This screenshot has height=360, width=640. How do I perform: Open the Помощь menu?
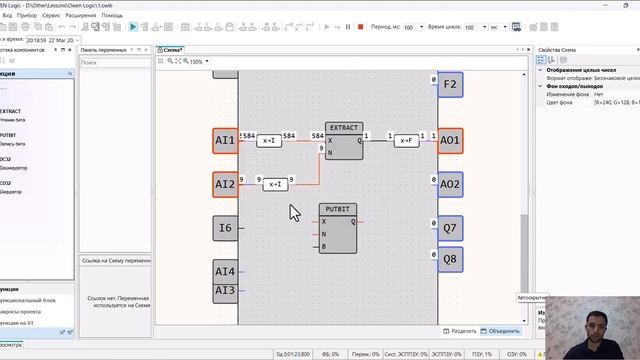(x=112, y=16)
